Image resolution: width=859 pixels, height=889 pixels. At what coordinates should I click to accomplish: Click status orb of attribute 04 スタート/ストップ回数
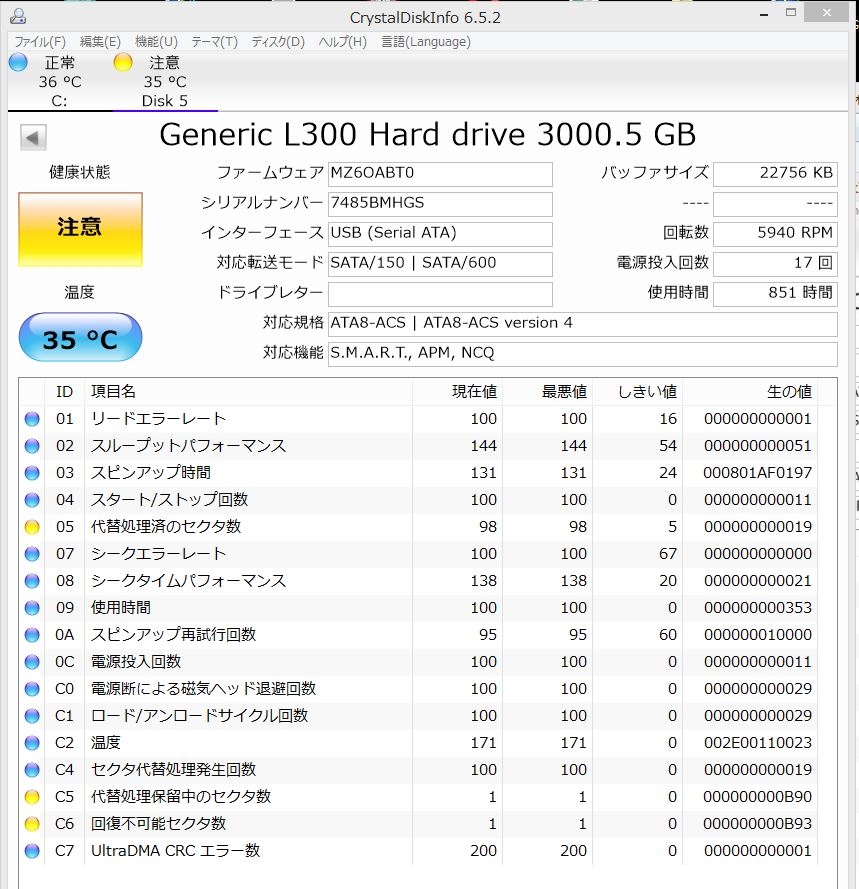(x=32, y=500)
